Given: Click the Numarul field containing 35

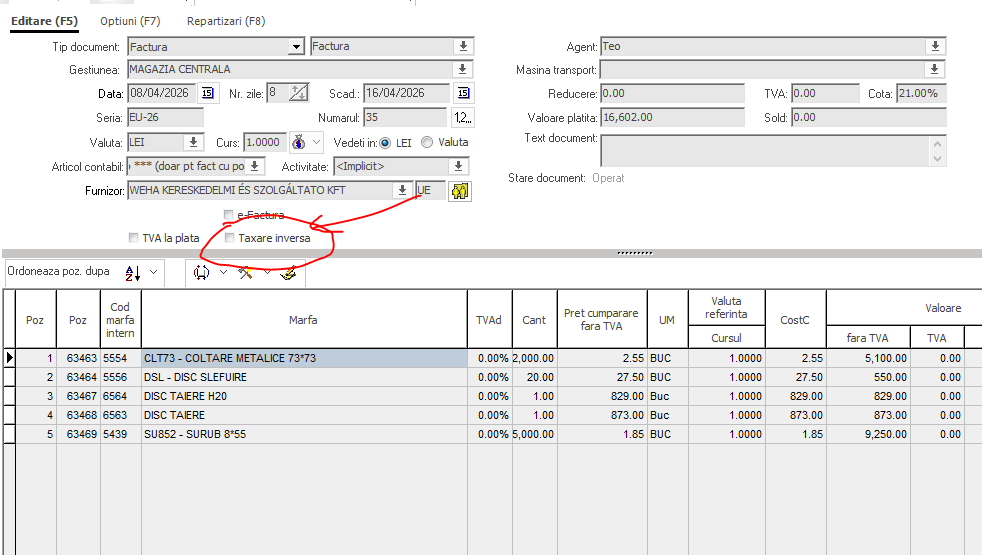Looking at the screenshot, I should [x=405, y=117].
